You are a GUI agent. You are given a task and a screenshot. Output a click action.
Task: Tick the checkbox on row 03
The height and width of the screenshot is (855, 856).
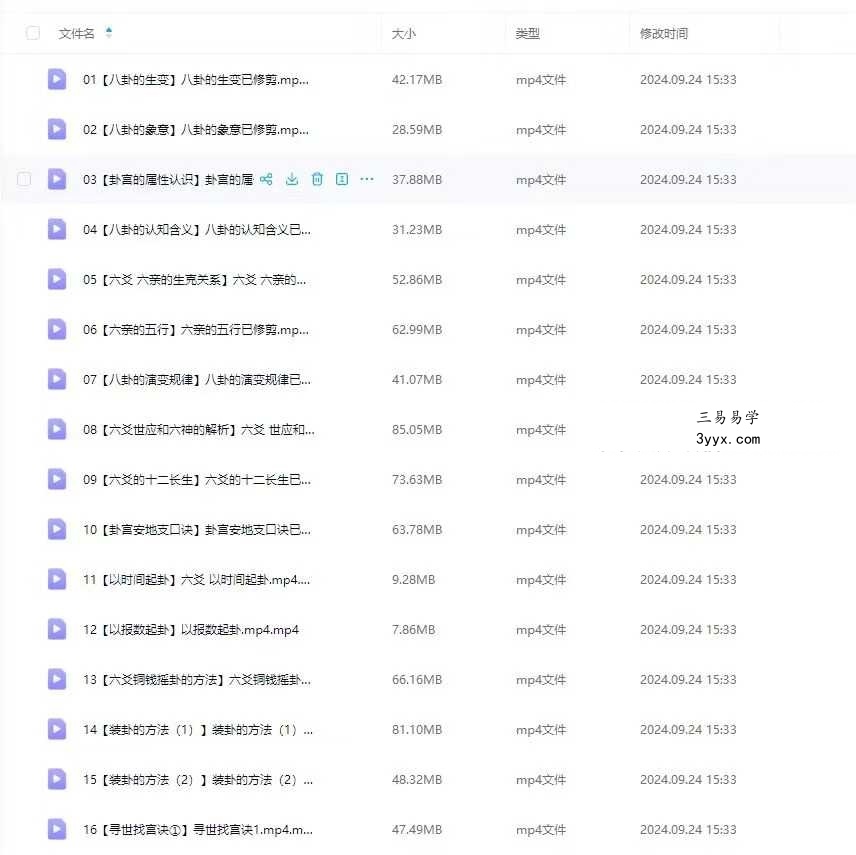tap(24, 179)
